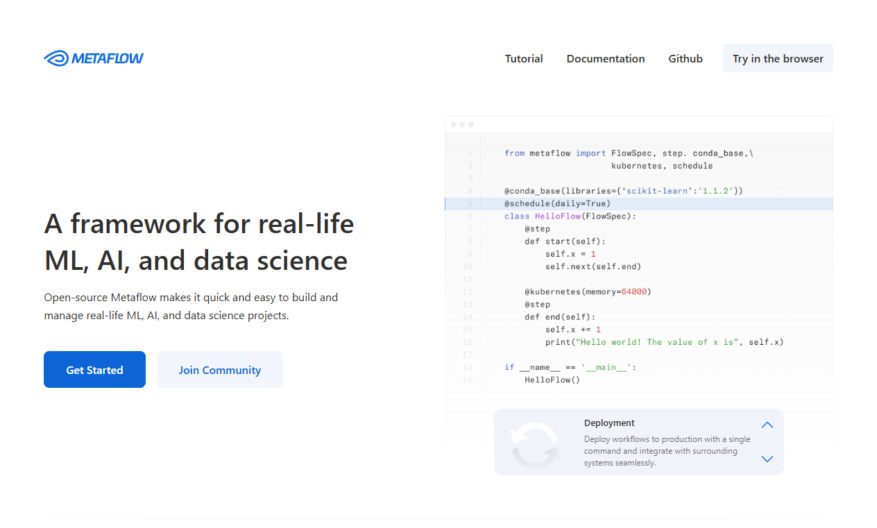
Task: Click the Deployment card title
Action: point(609,423)
